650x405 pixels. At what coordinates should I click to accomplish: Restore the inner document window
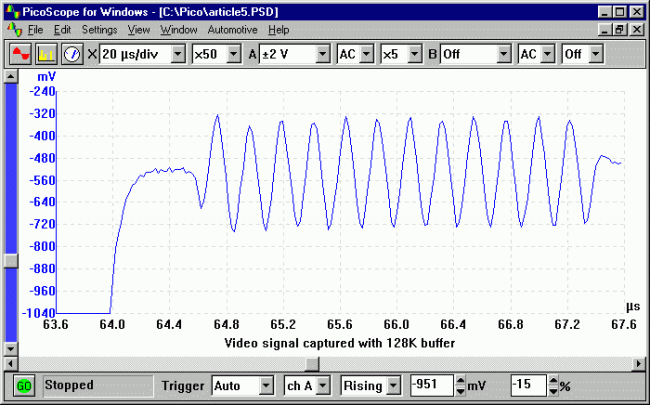point(621,30)
